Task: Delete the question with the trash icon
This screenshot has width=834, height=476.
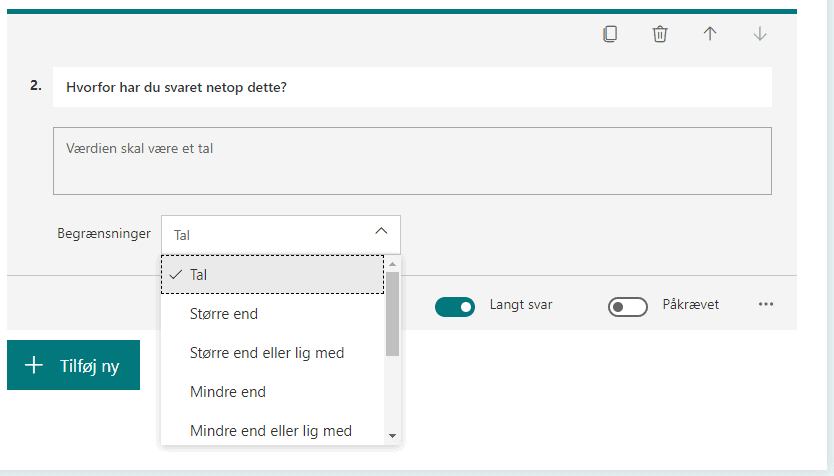Action: [660, 34]
